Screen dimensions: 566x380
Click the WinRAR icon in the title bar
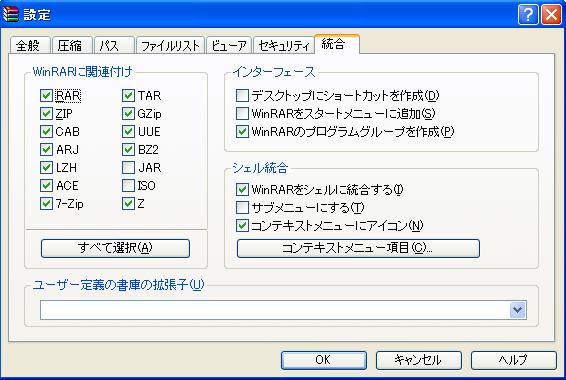[x=10, y=14]
